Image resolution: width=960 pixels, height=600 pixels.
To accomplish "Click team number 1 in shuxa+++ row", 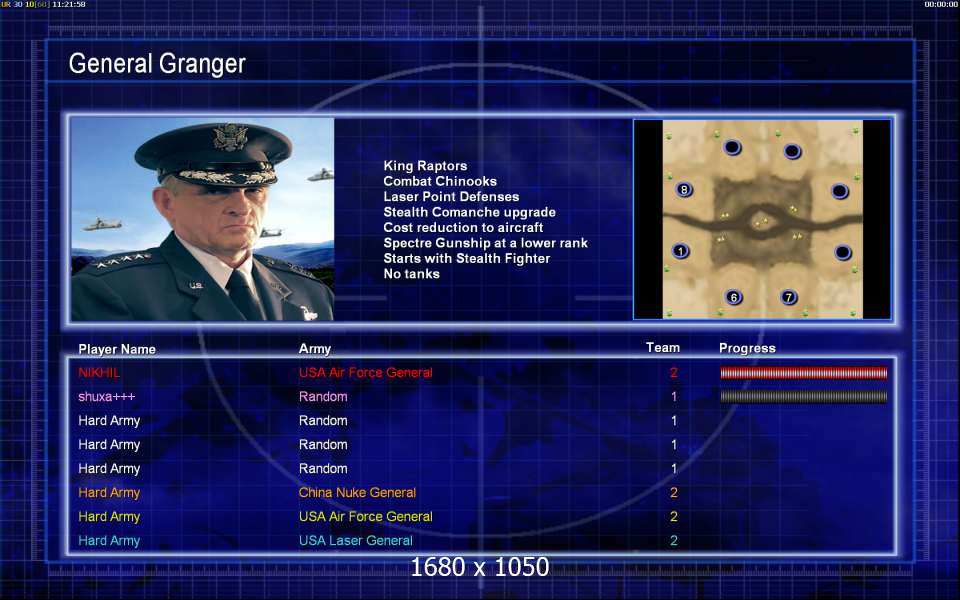I will point(674,397).
